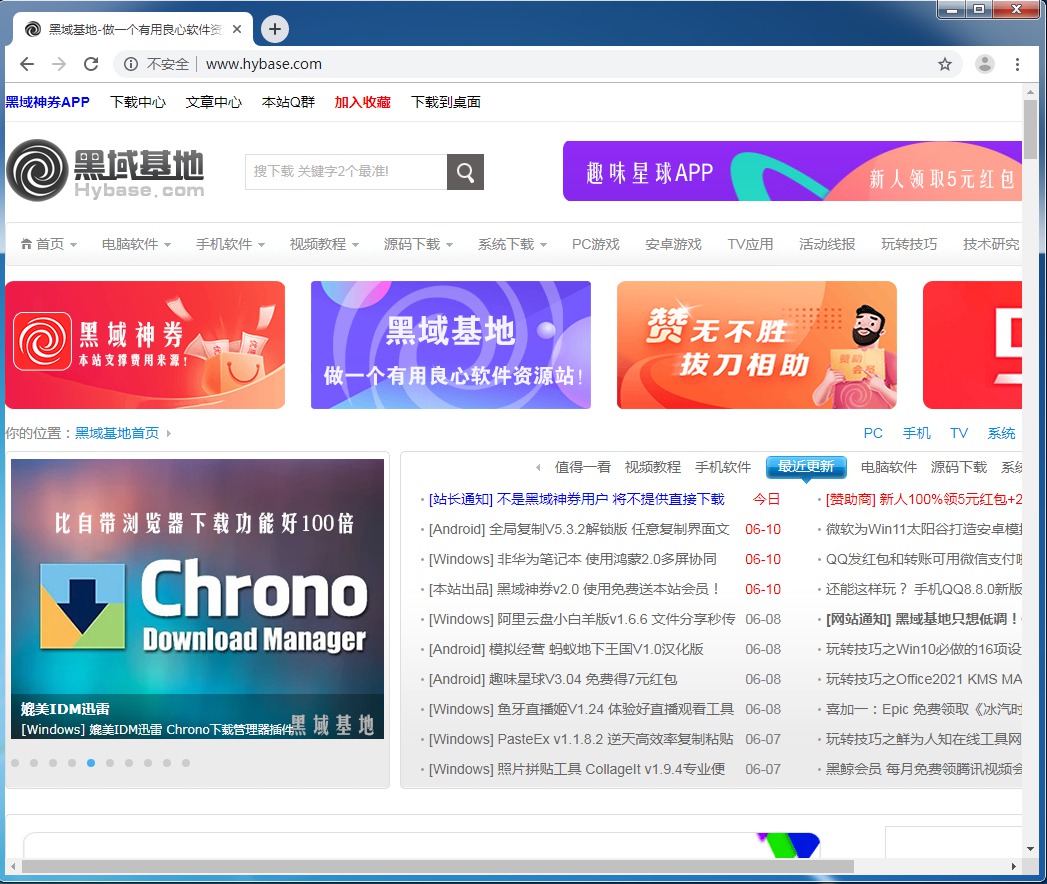1047x884 pixels.
Task: Select the TV filter link
Action: pyautogui.click(x=959, y=433)
